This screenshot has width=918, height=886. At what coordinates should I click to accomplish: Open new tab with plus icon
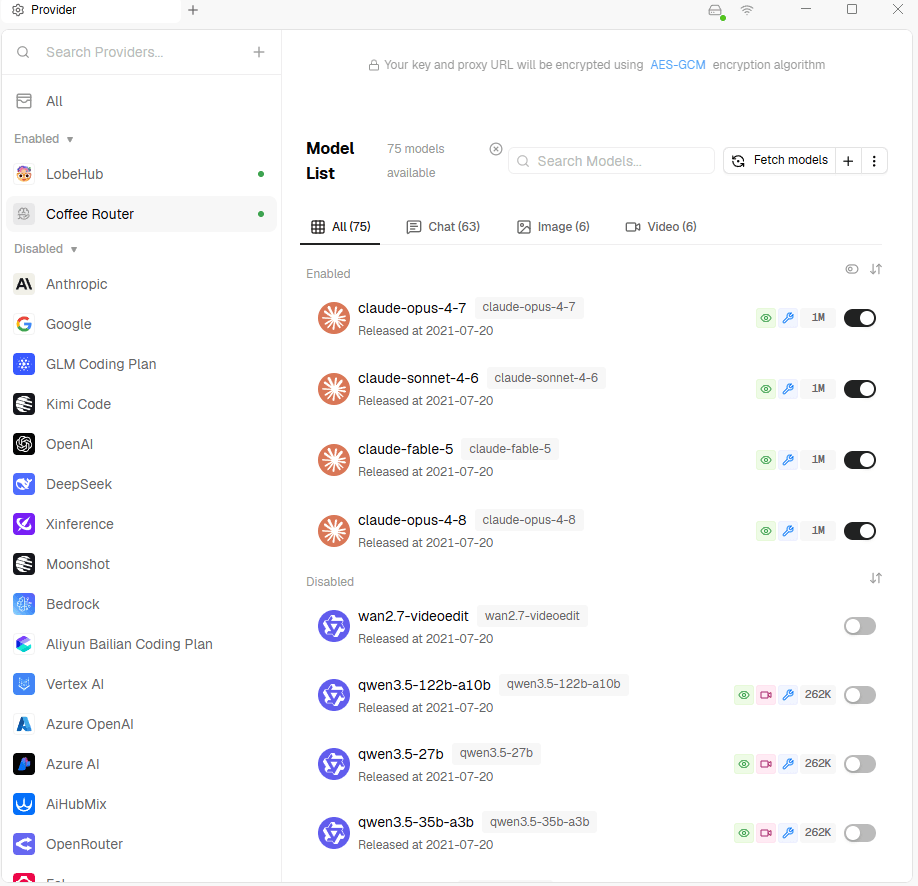click(193, 10)
